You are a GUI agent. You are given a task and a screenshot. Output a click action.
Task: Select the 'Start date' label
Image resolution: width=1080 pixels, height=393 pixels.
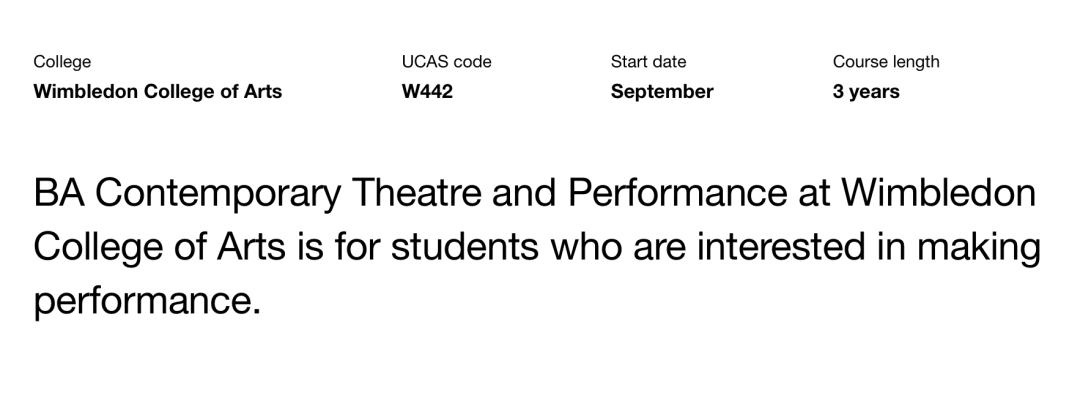(648, 62)
